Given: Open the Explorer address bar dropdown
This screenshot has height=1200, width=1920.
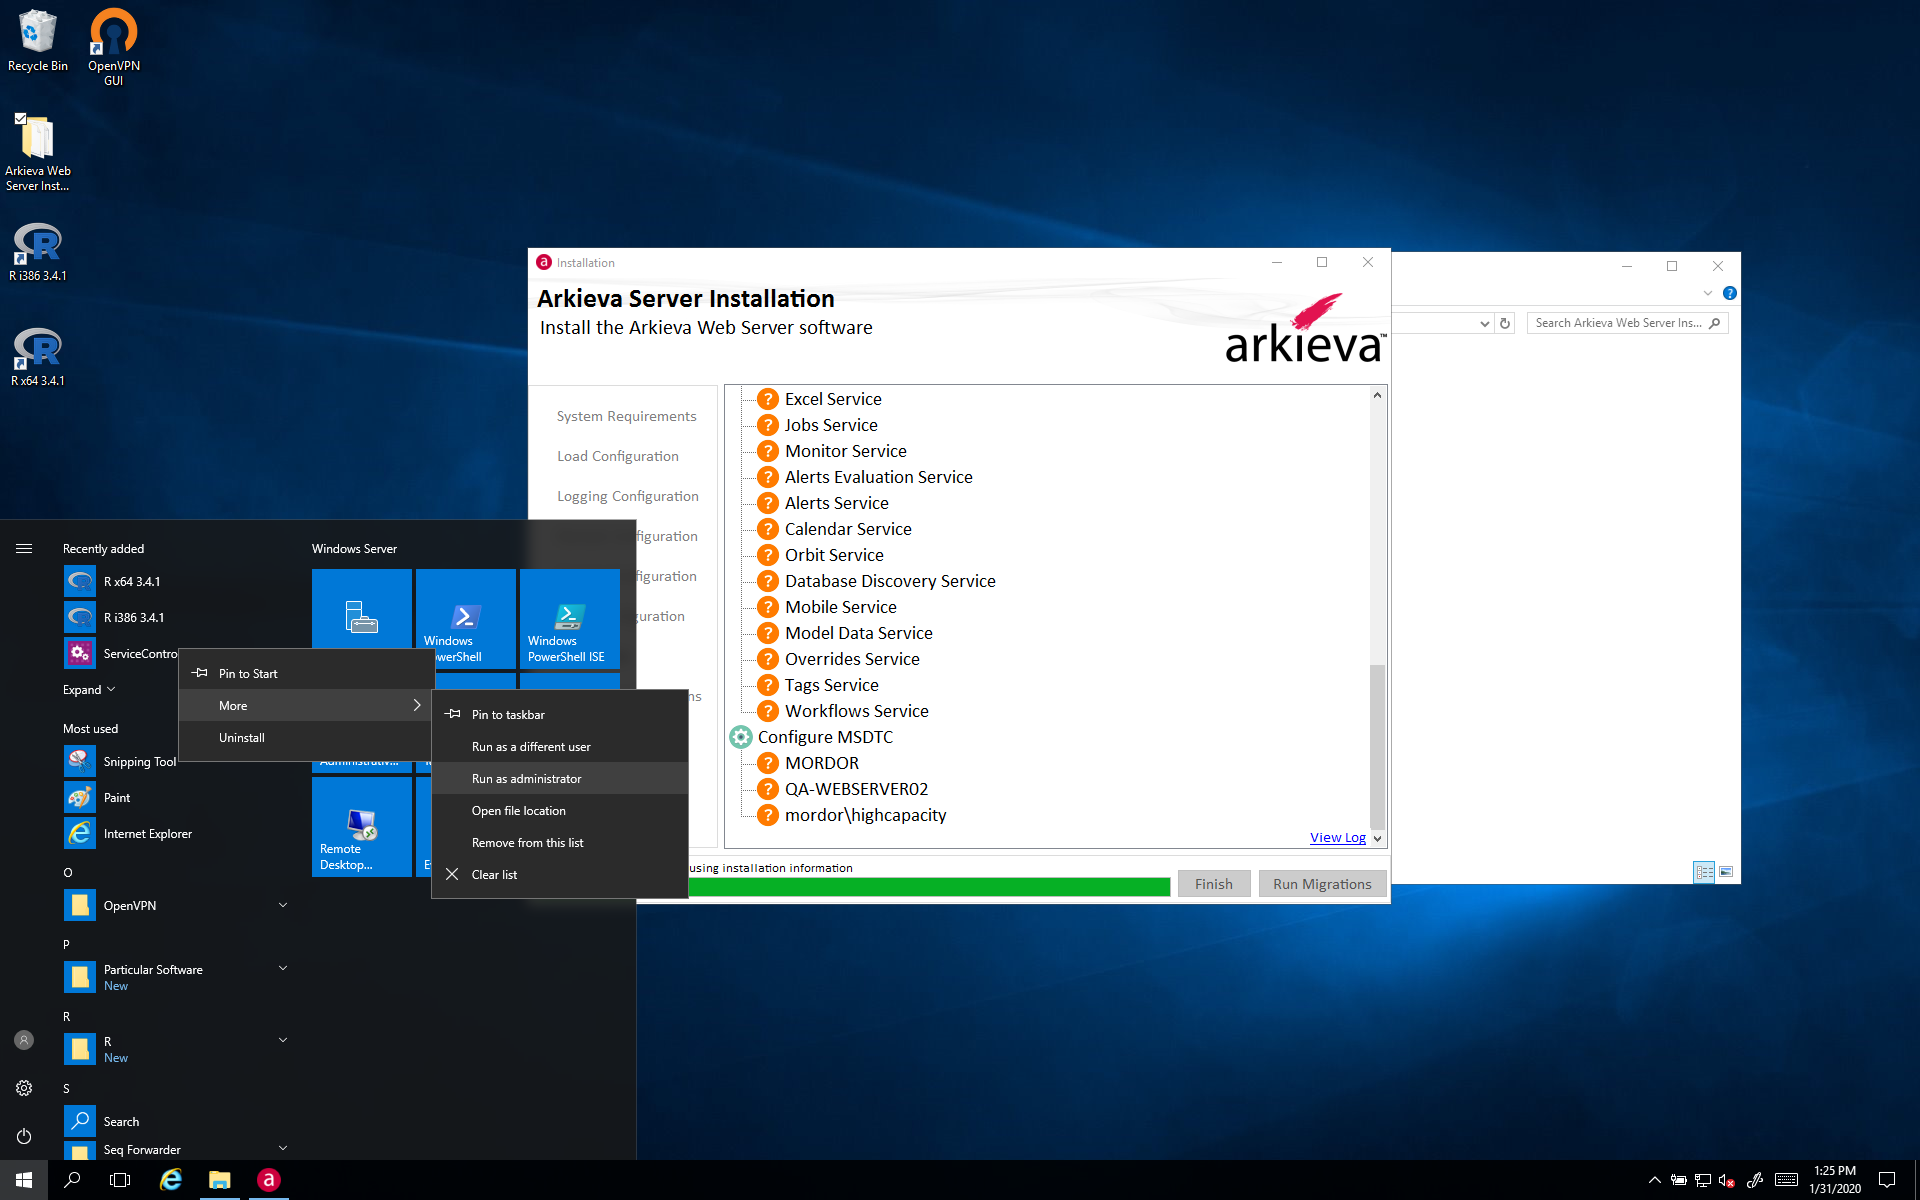Looking at the screenshot, I should (1484, 323).
